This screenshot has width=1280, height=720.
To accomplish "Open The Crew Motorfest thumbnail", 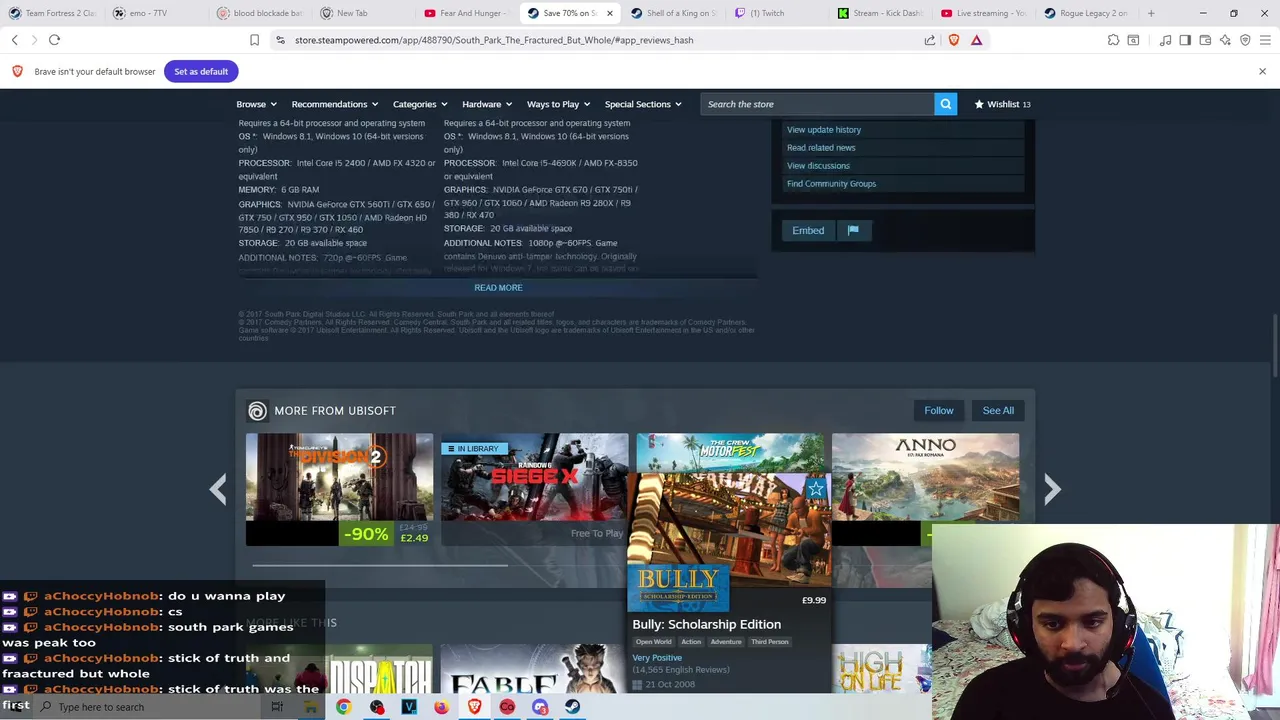I will click(x=730, y=453).
